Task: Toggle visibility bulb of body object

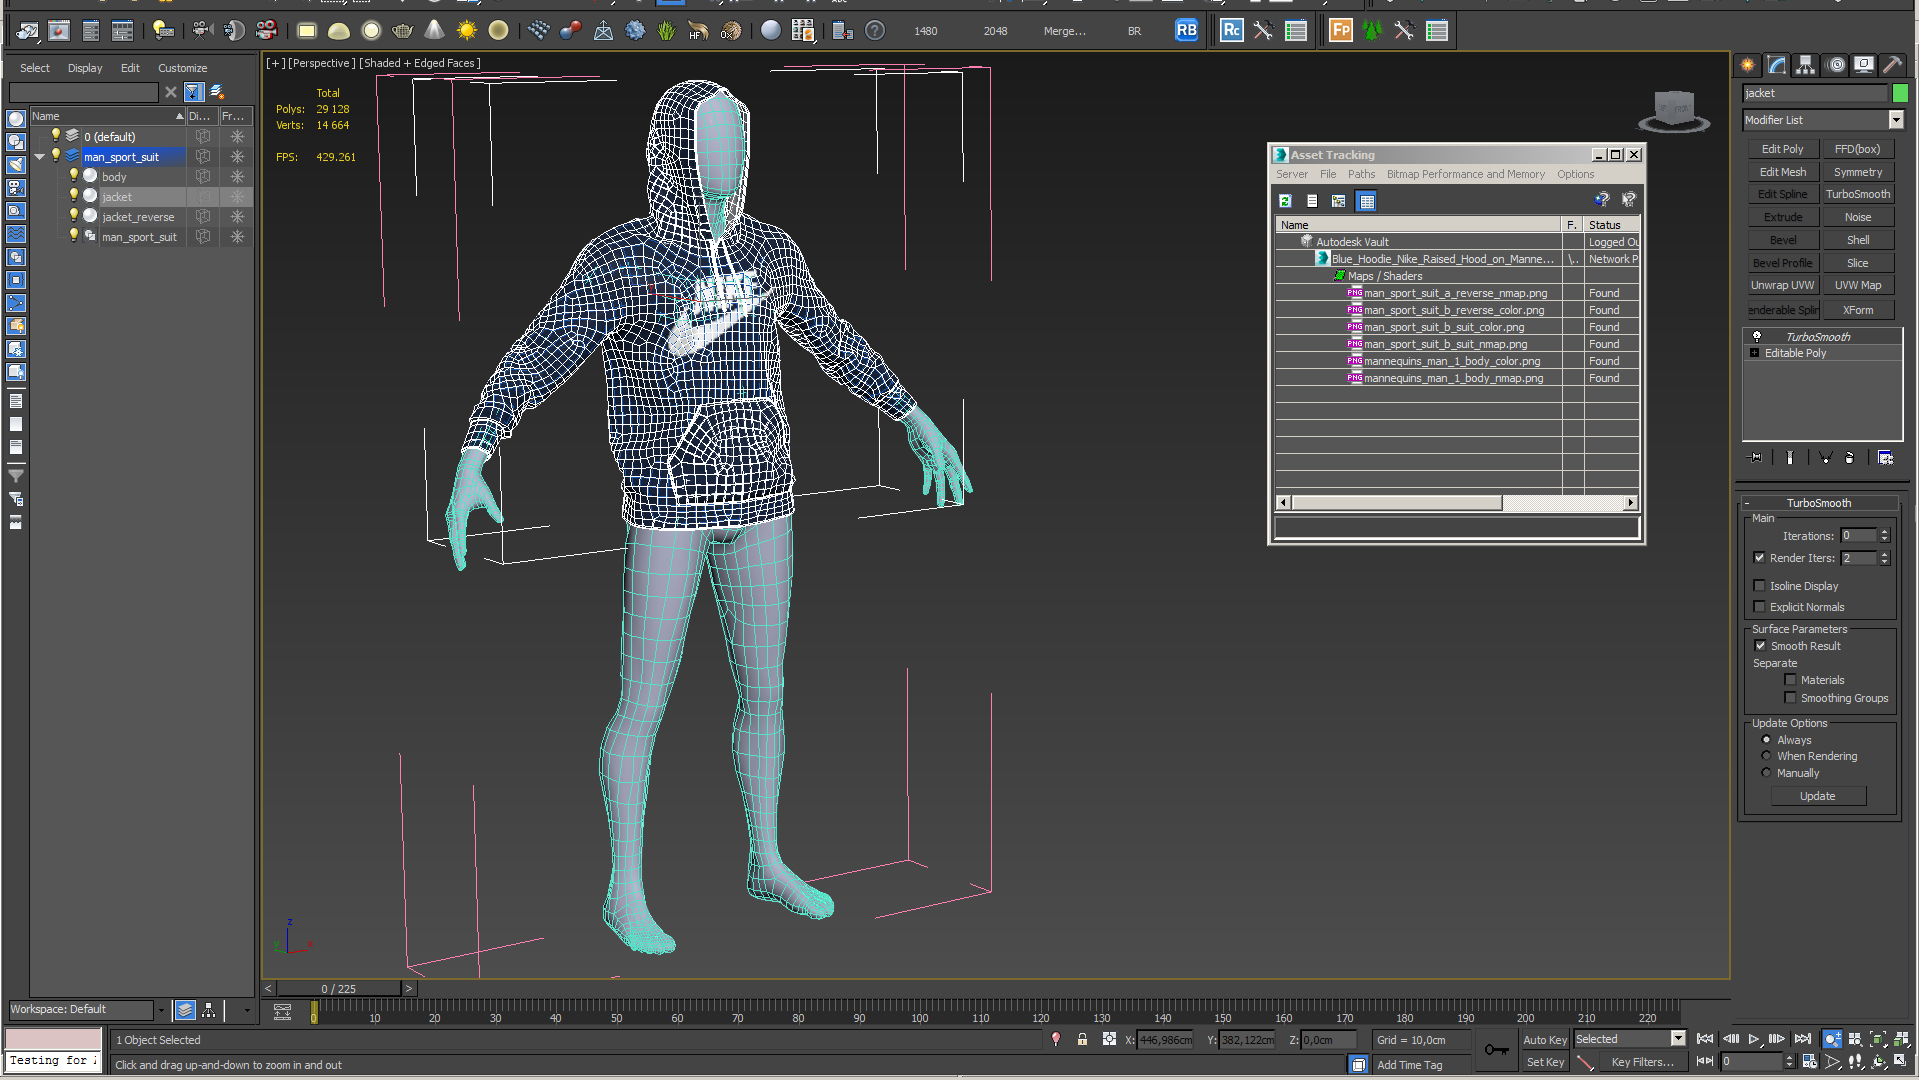Action: click(73, 176)
